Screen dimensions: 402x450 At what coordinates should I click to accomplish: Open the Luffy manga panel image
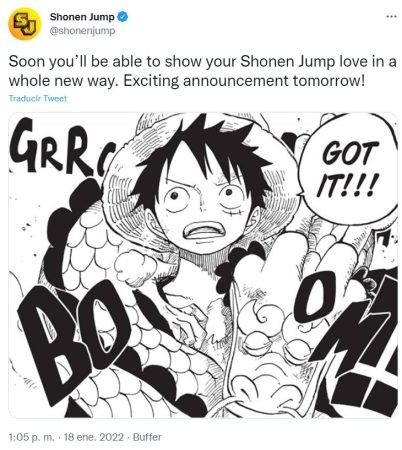coord(203,265)
